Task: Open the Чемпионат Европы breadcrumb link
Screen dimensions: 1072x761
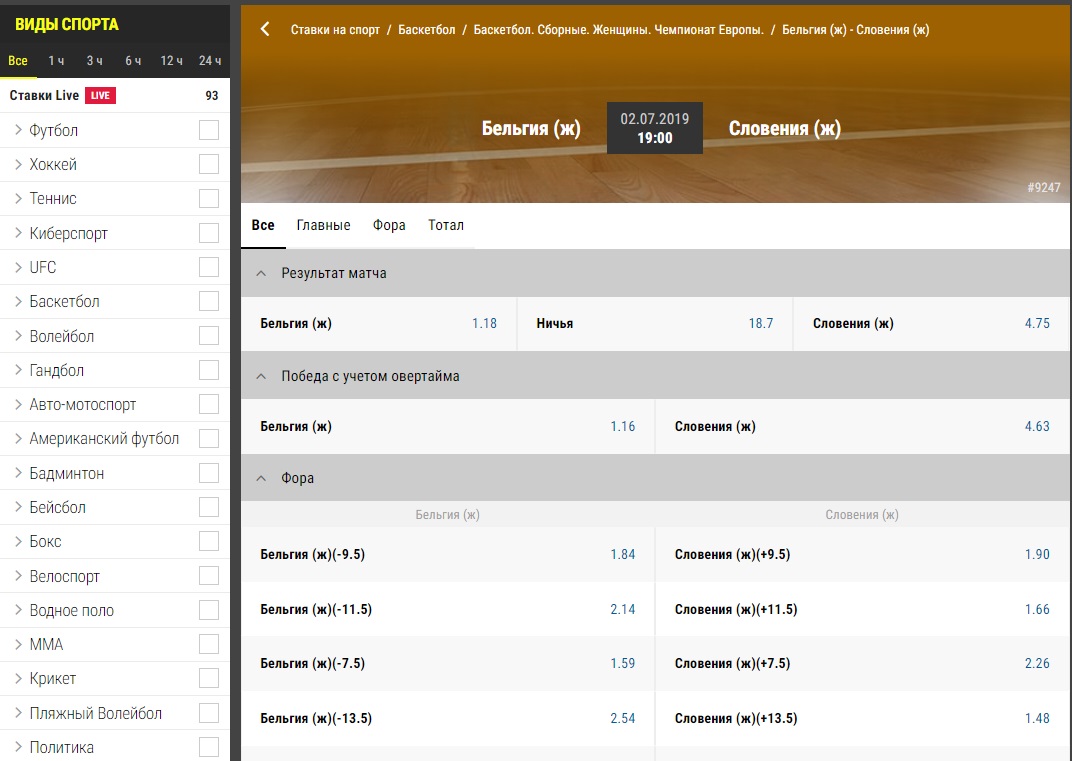Action: [619, 29]
